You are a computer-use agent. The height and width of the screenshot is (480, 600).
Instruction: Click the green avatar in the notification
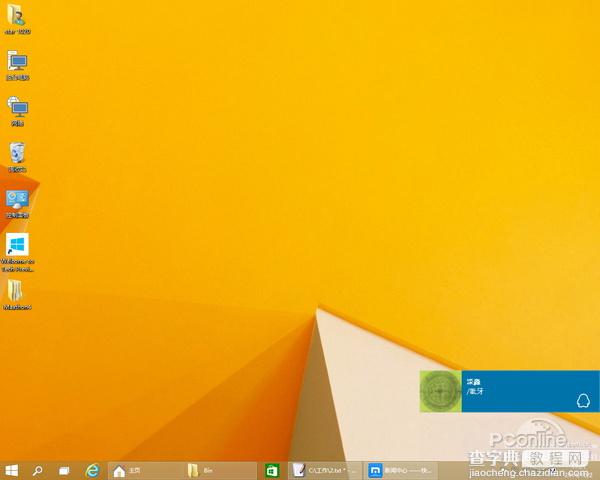point(440,391)
